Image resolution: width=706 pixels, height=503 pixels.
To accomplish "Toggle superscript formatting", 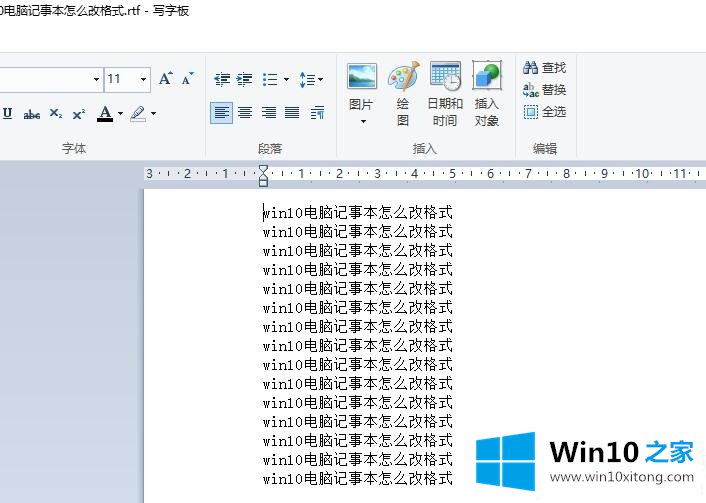I will pos(79,114).
